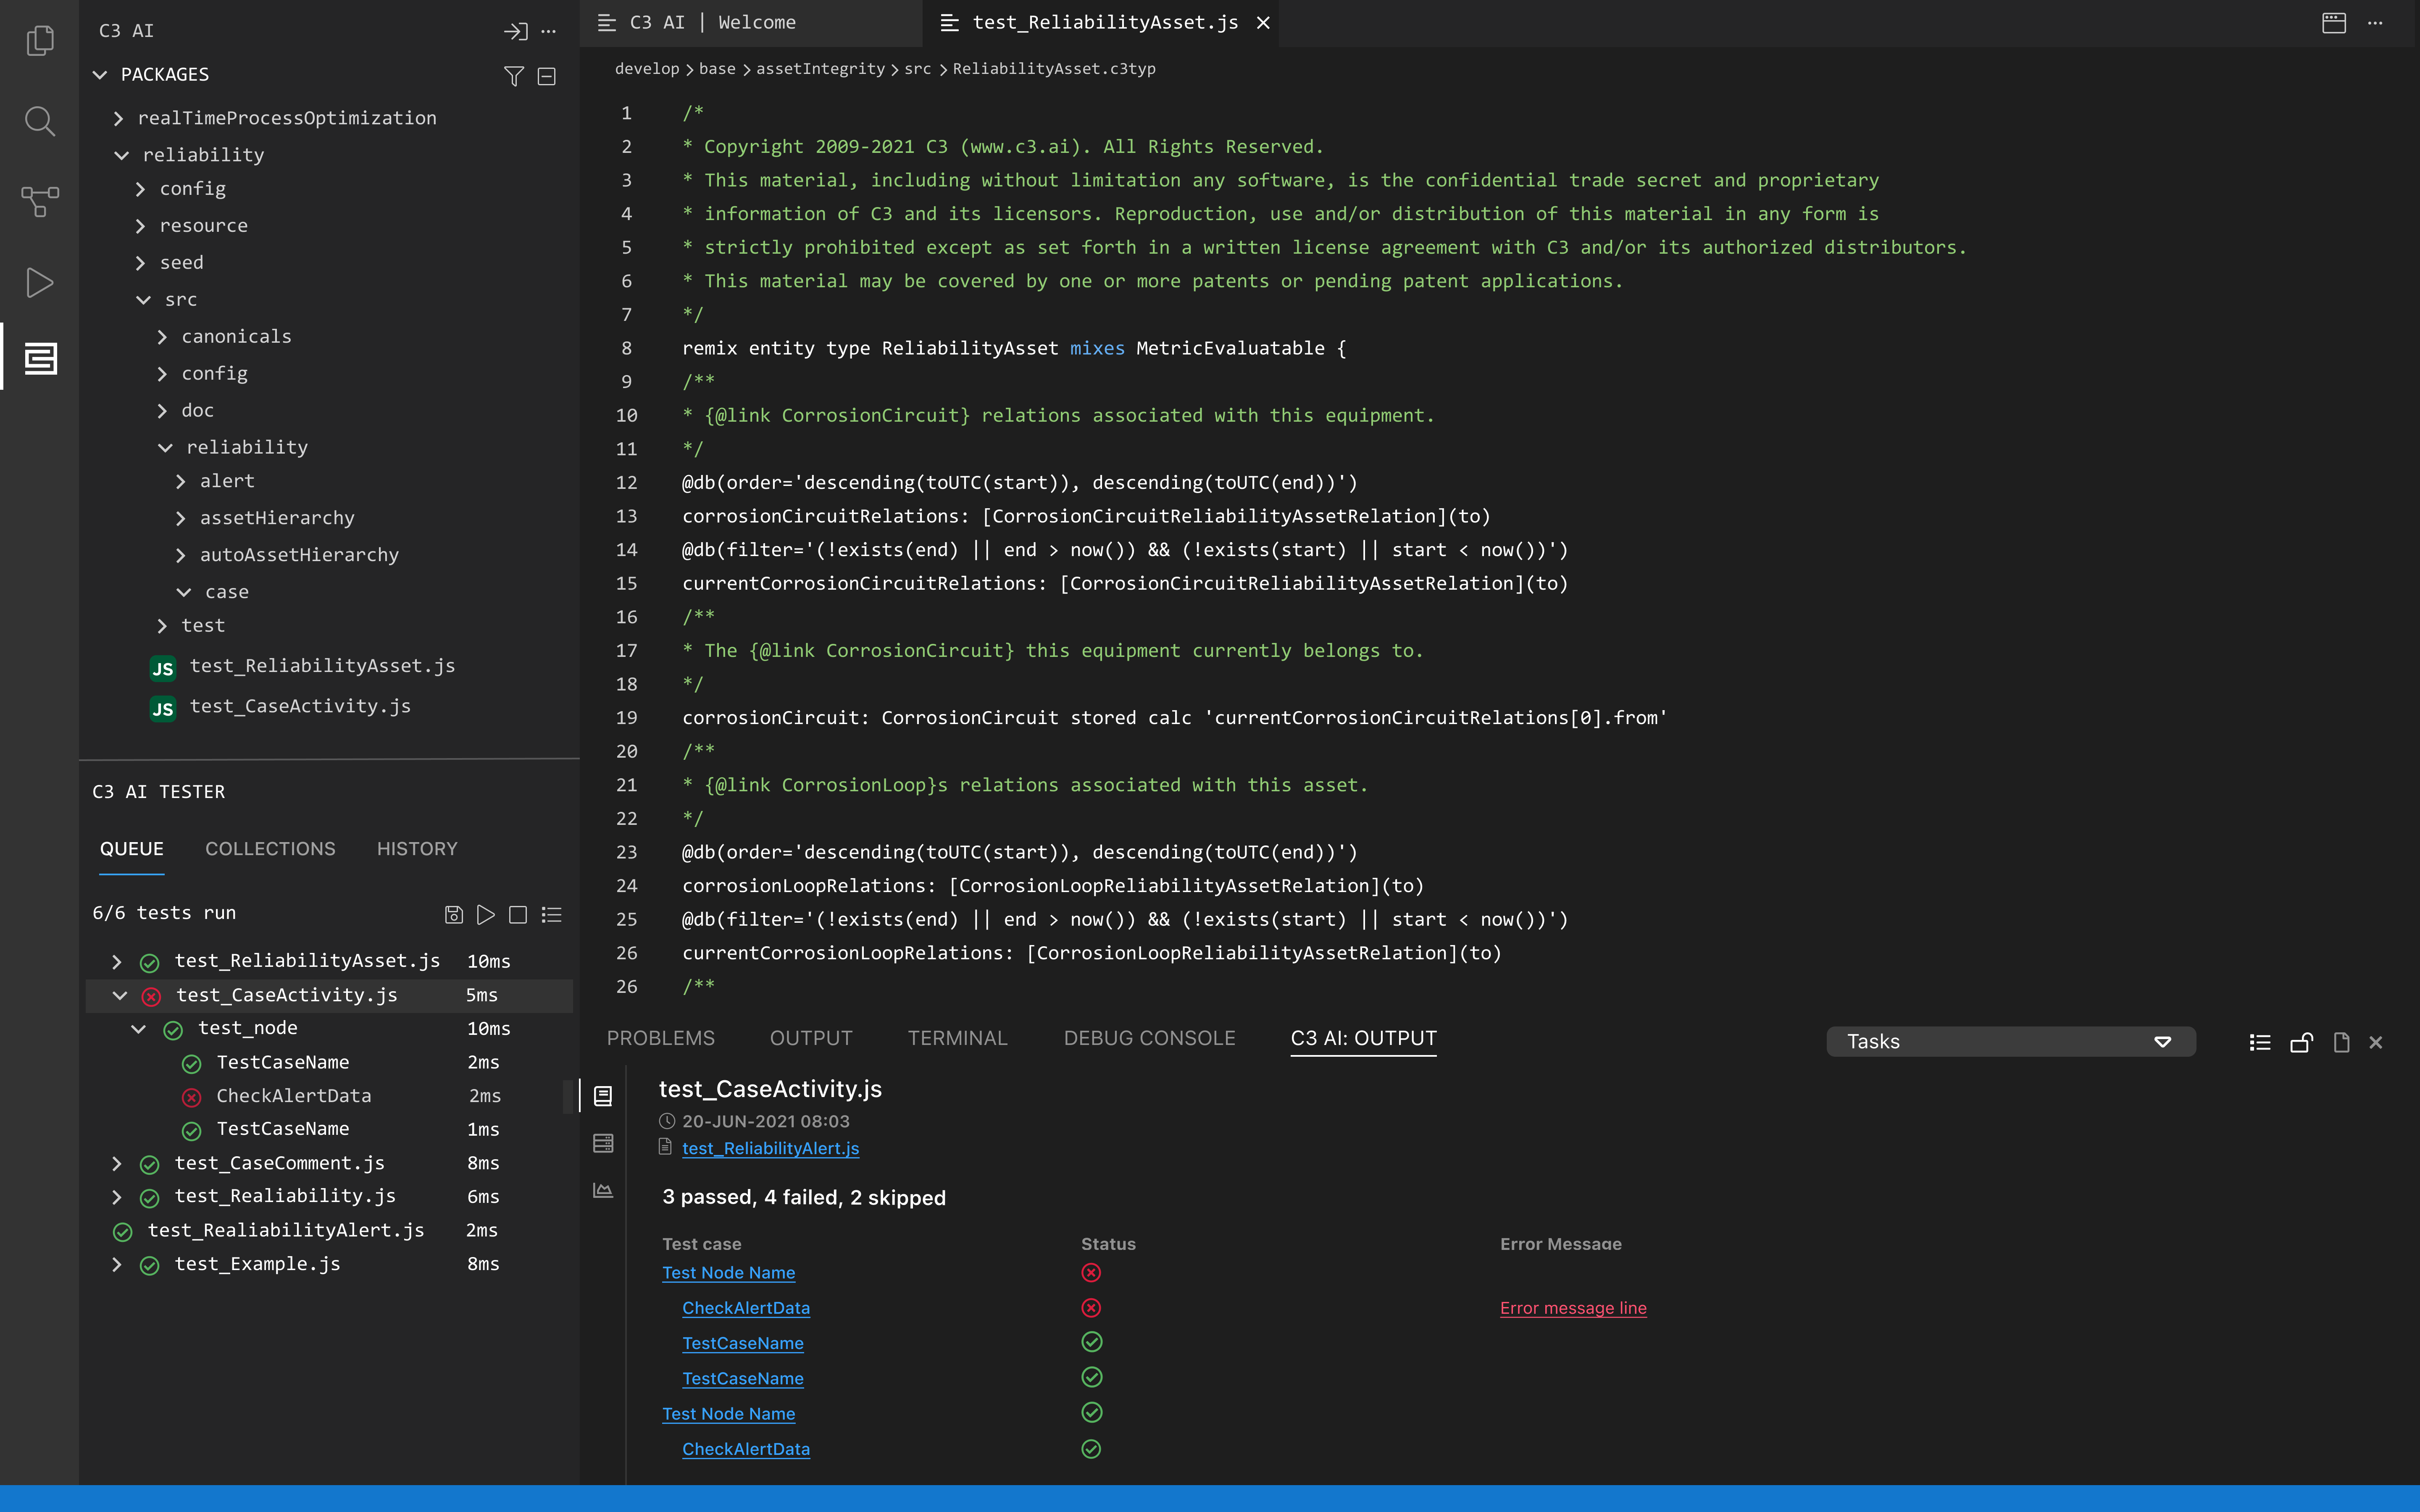
Task: Toggle the editor layout icon at top right
Action: [x=2333, y=23]
